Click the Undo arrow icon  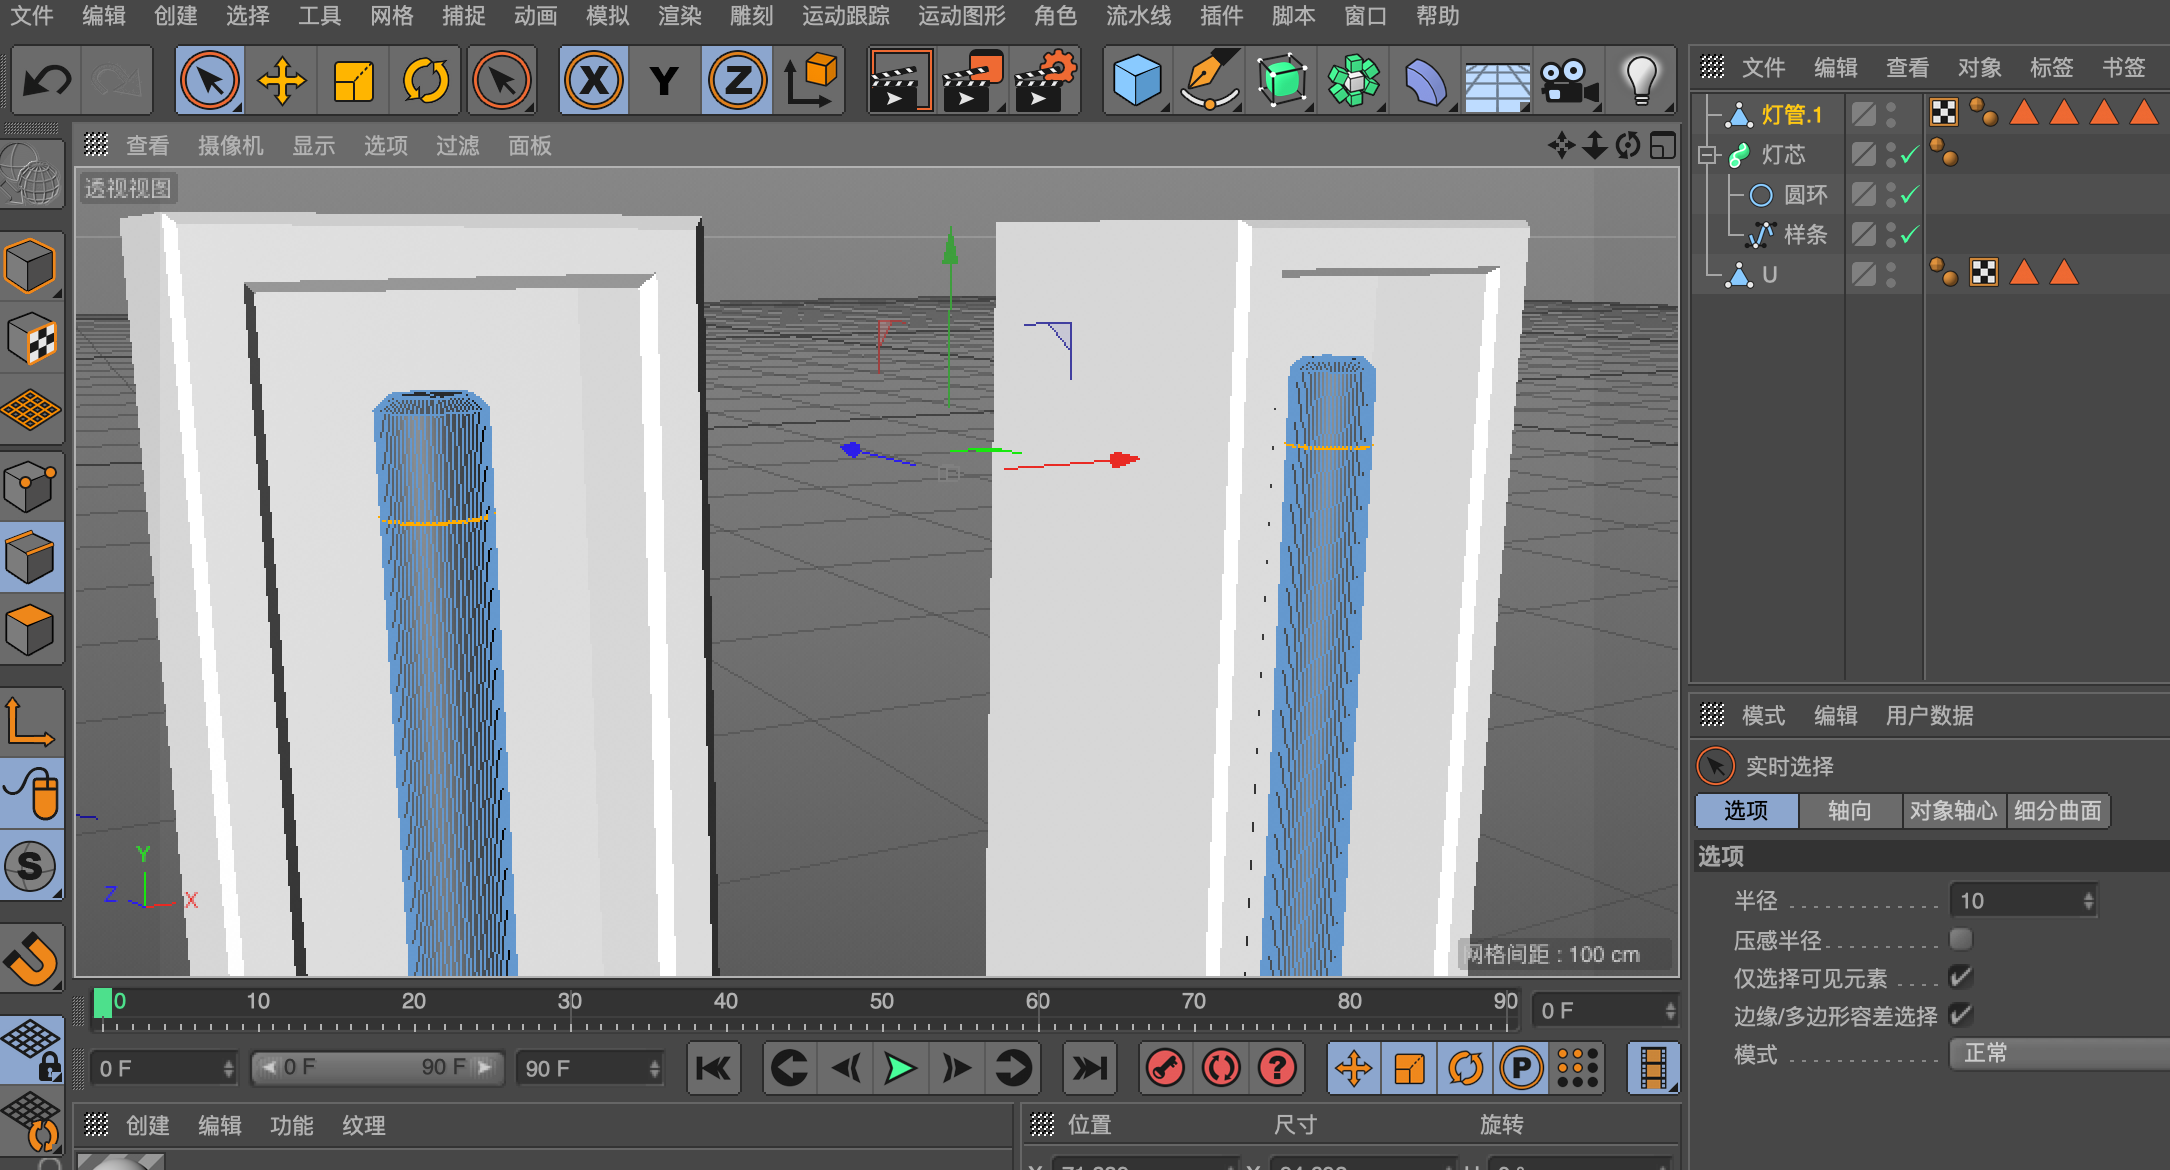tap(47, 81)
